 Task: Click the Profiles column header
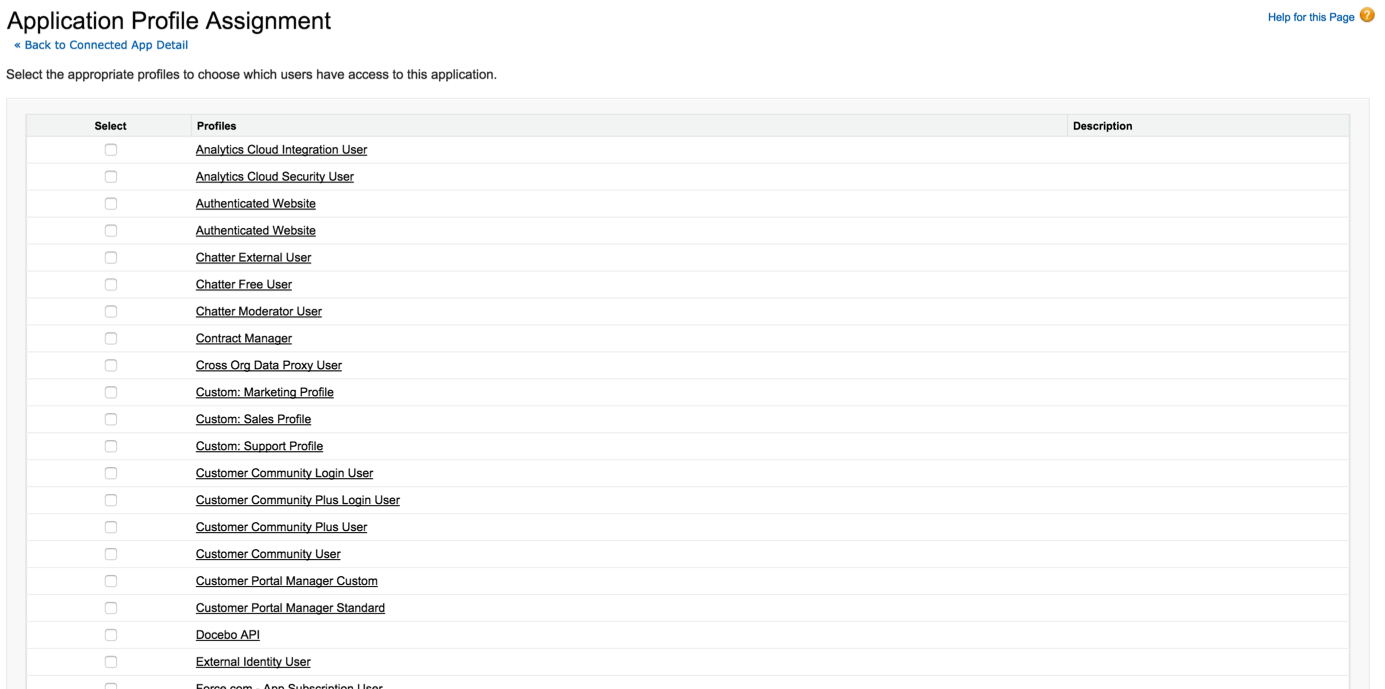pyautogui.click(x=216, y=126)
